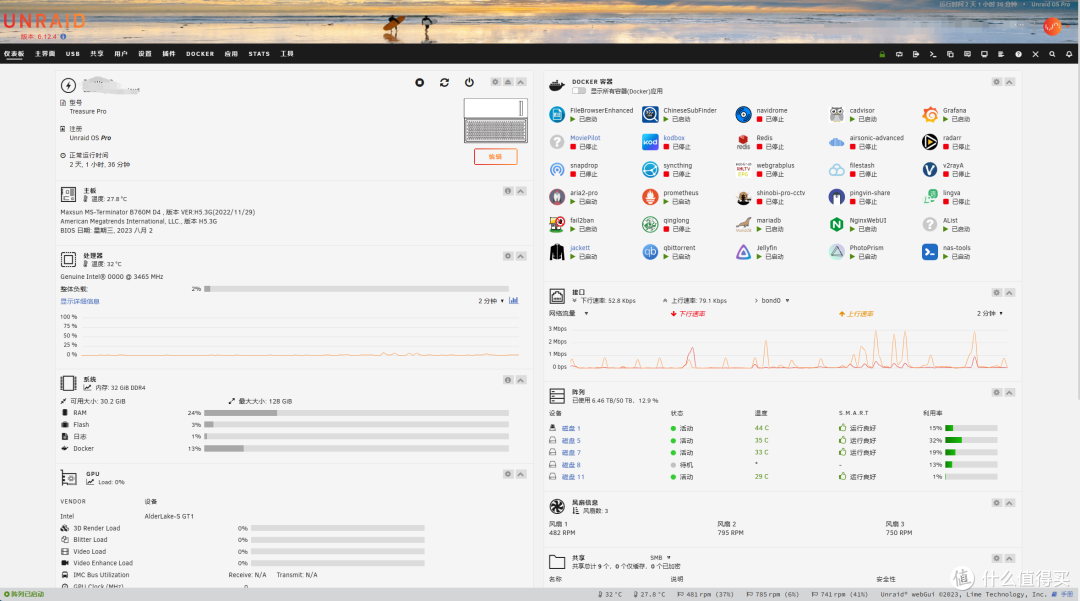This screenshot has width=1080, height=601.
Task: Open the v2rayA container icon
Action: pyautogui.click(x=930, y=169)
